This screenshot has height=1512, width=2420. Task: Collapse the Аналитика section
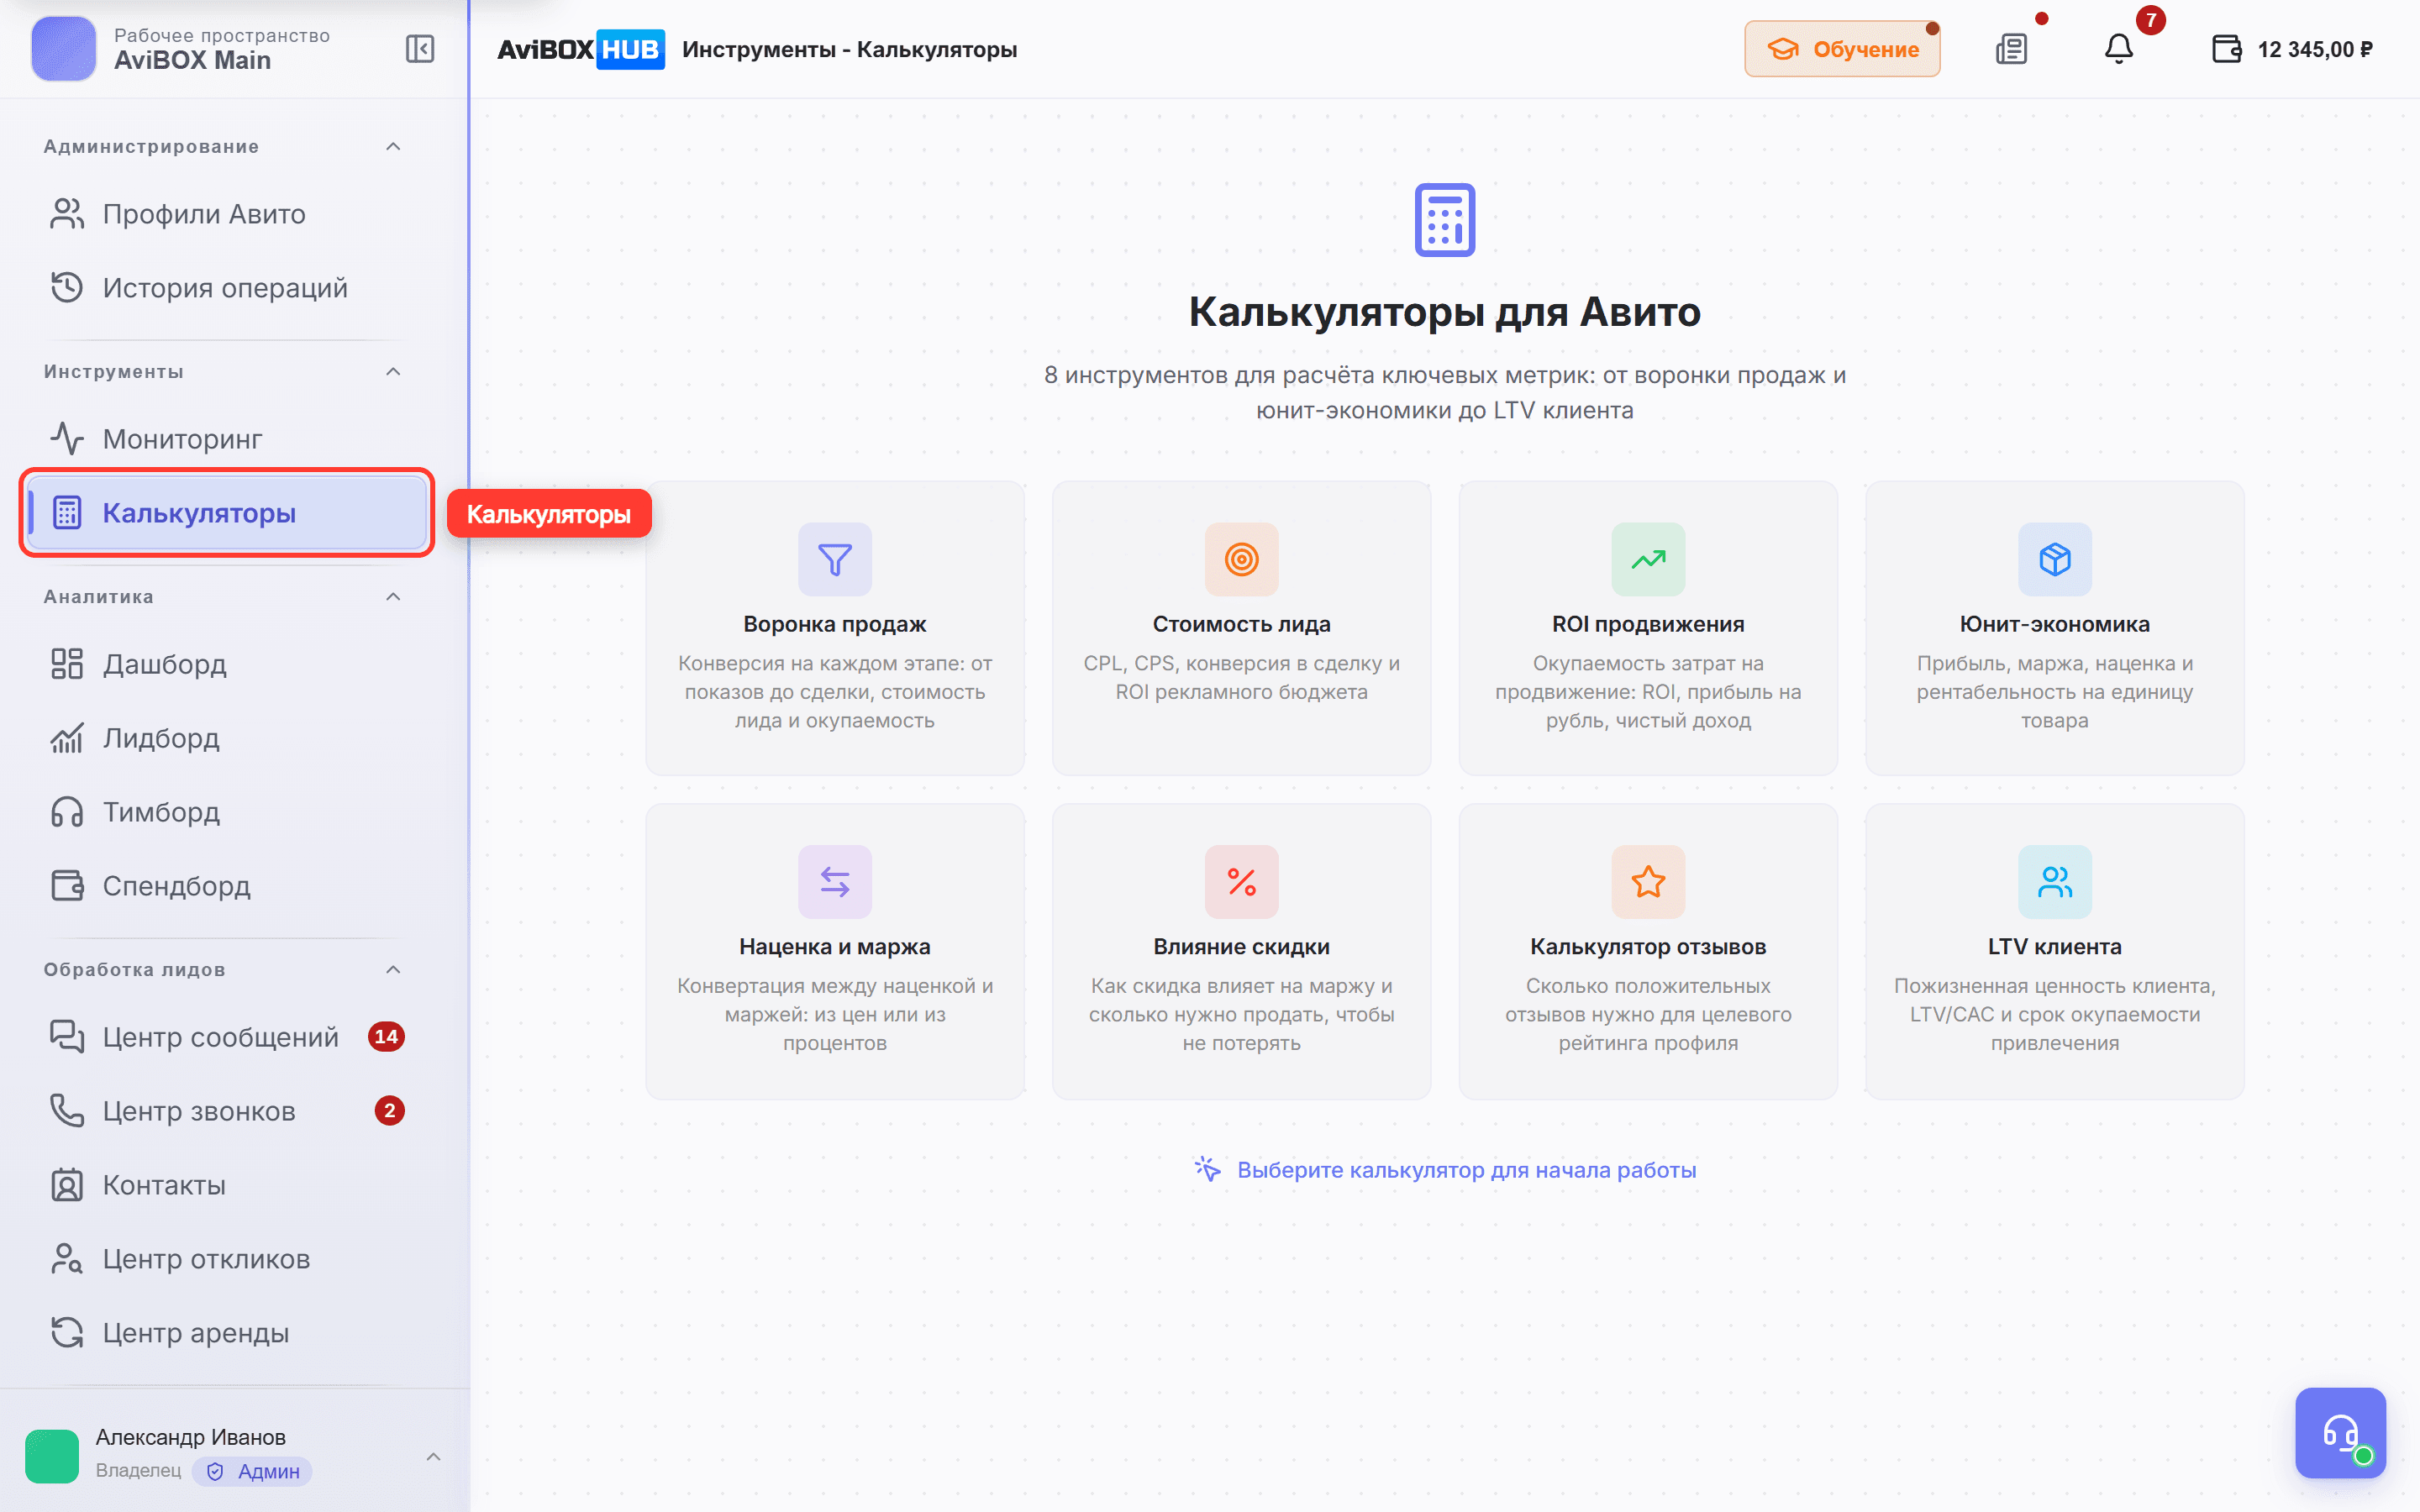coord(393,597)
